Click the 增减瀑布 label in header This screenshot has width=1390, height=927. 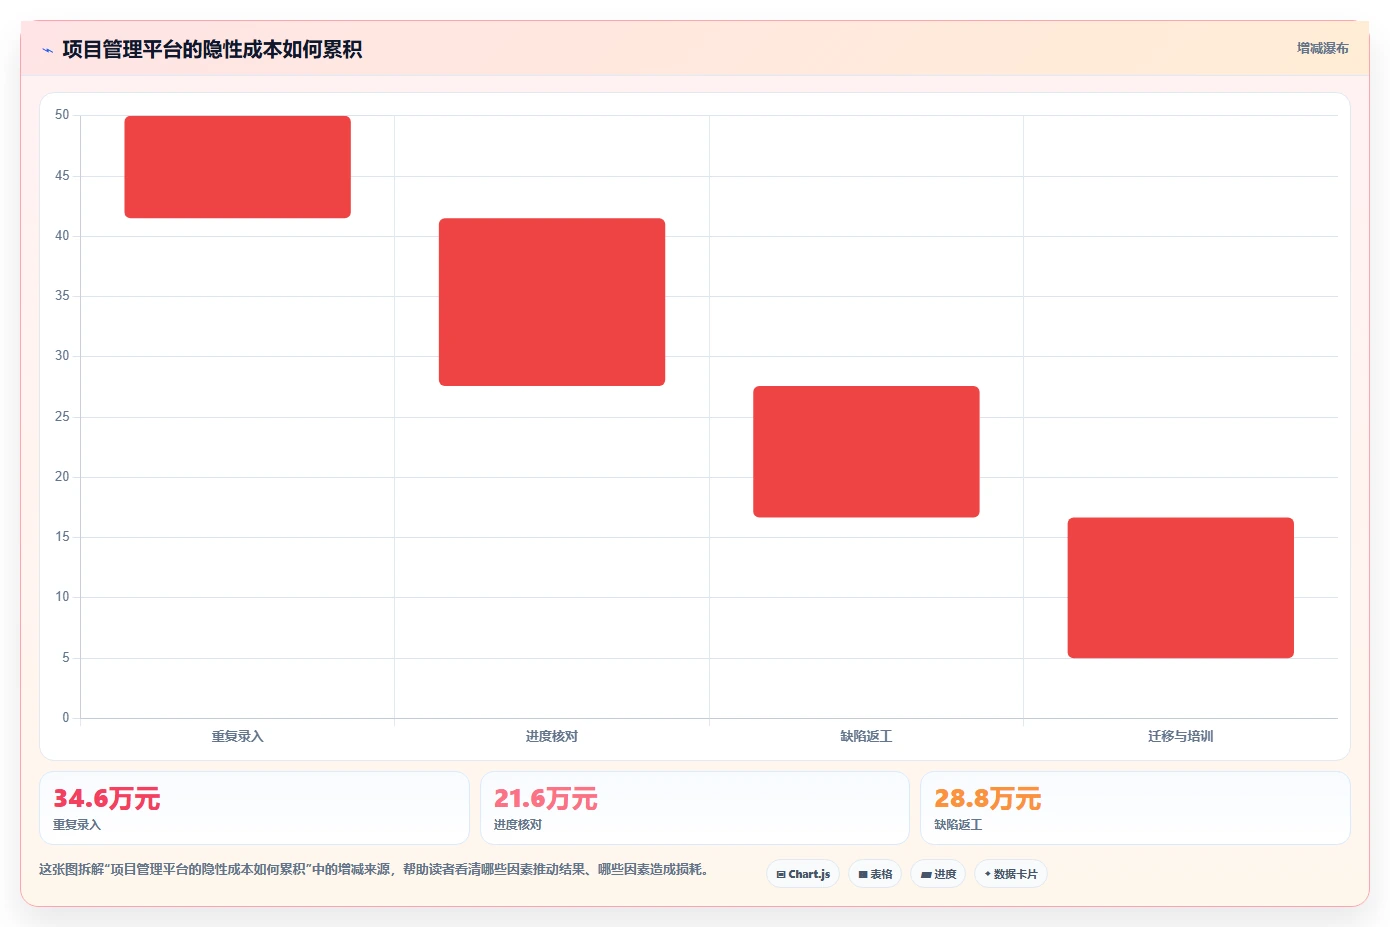1322,48
